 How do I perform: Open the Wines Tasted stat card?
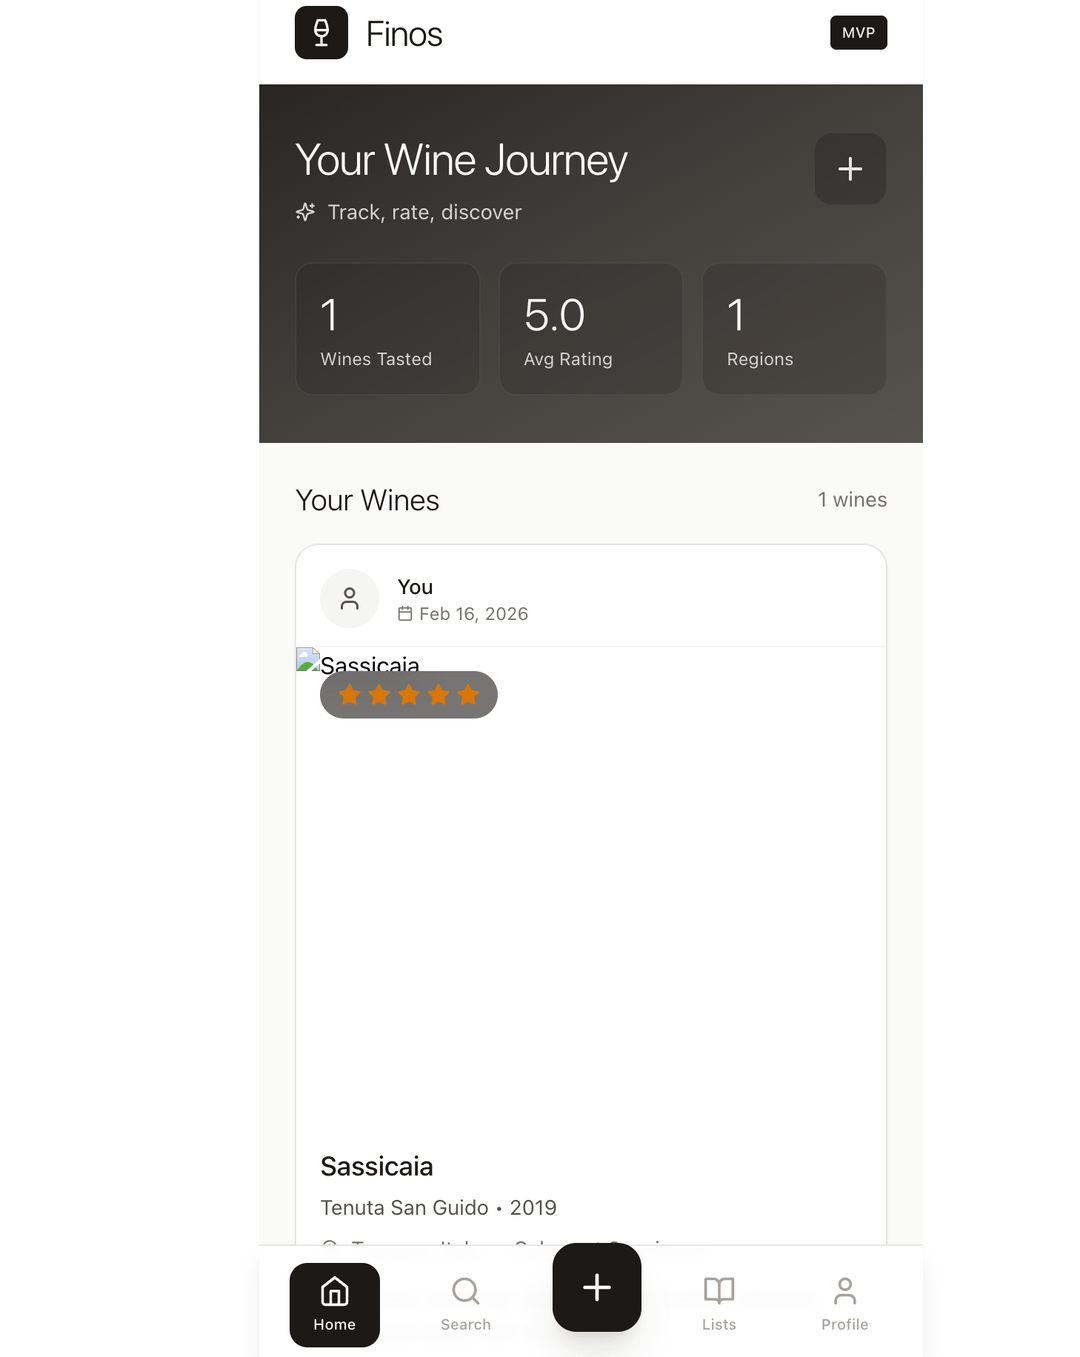tap(387, 329)
